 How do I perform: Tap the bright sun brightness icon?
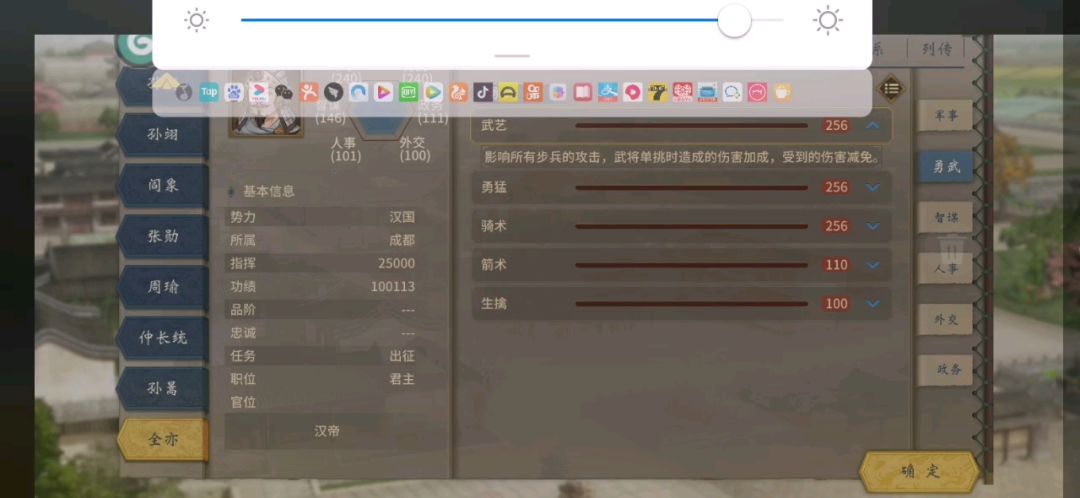click(x=827, y=21)
